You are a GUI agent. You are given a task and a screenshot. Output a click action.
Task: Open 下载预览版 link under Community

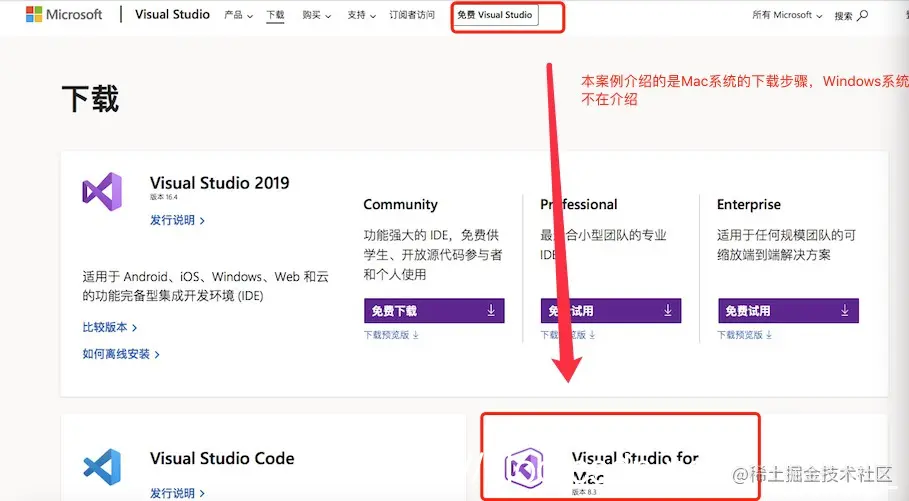point(391,335)
